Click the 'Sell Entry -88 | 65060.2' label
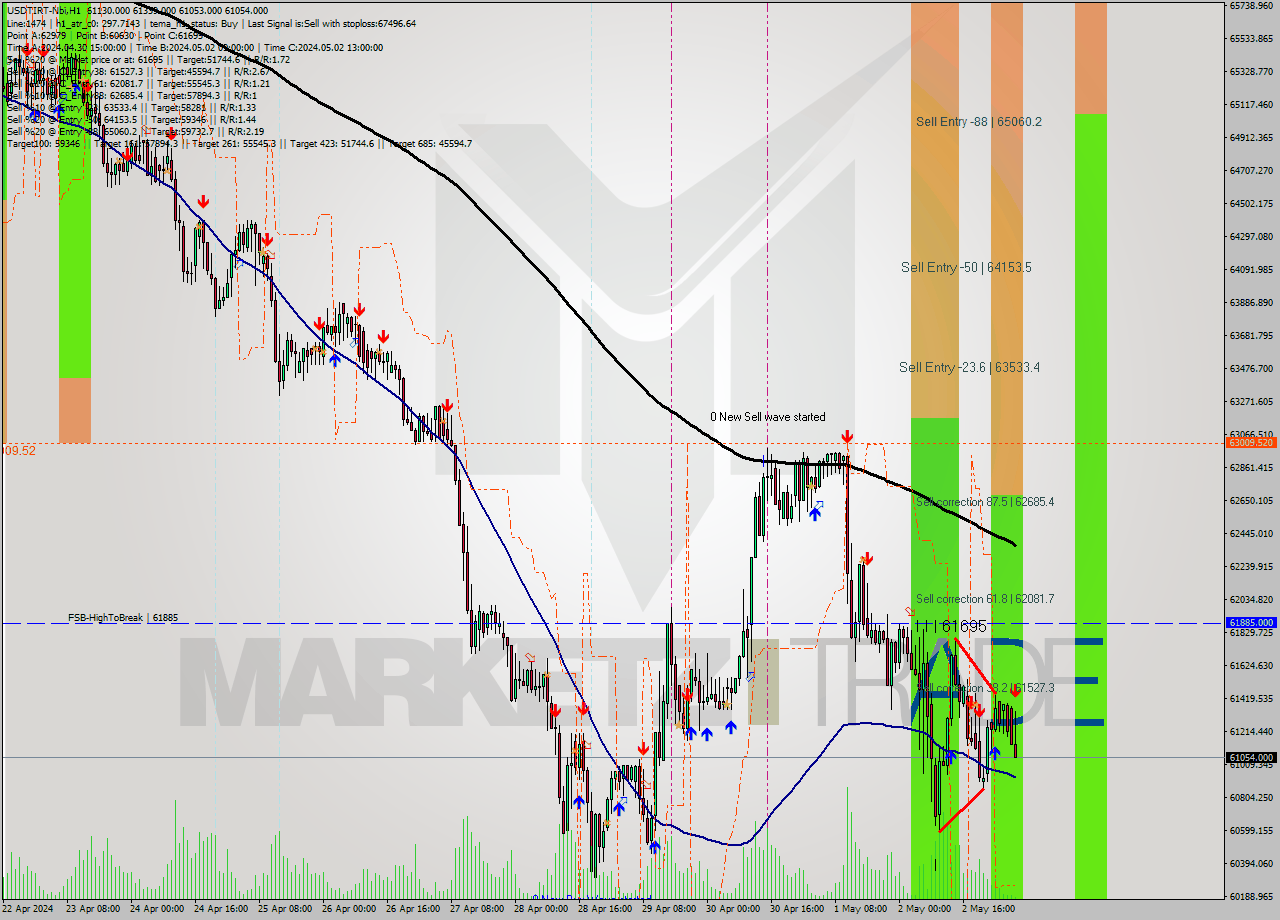 click(x=978, y=121)
